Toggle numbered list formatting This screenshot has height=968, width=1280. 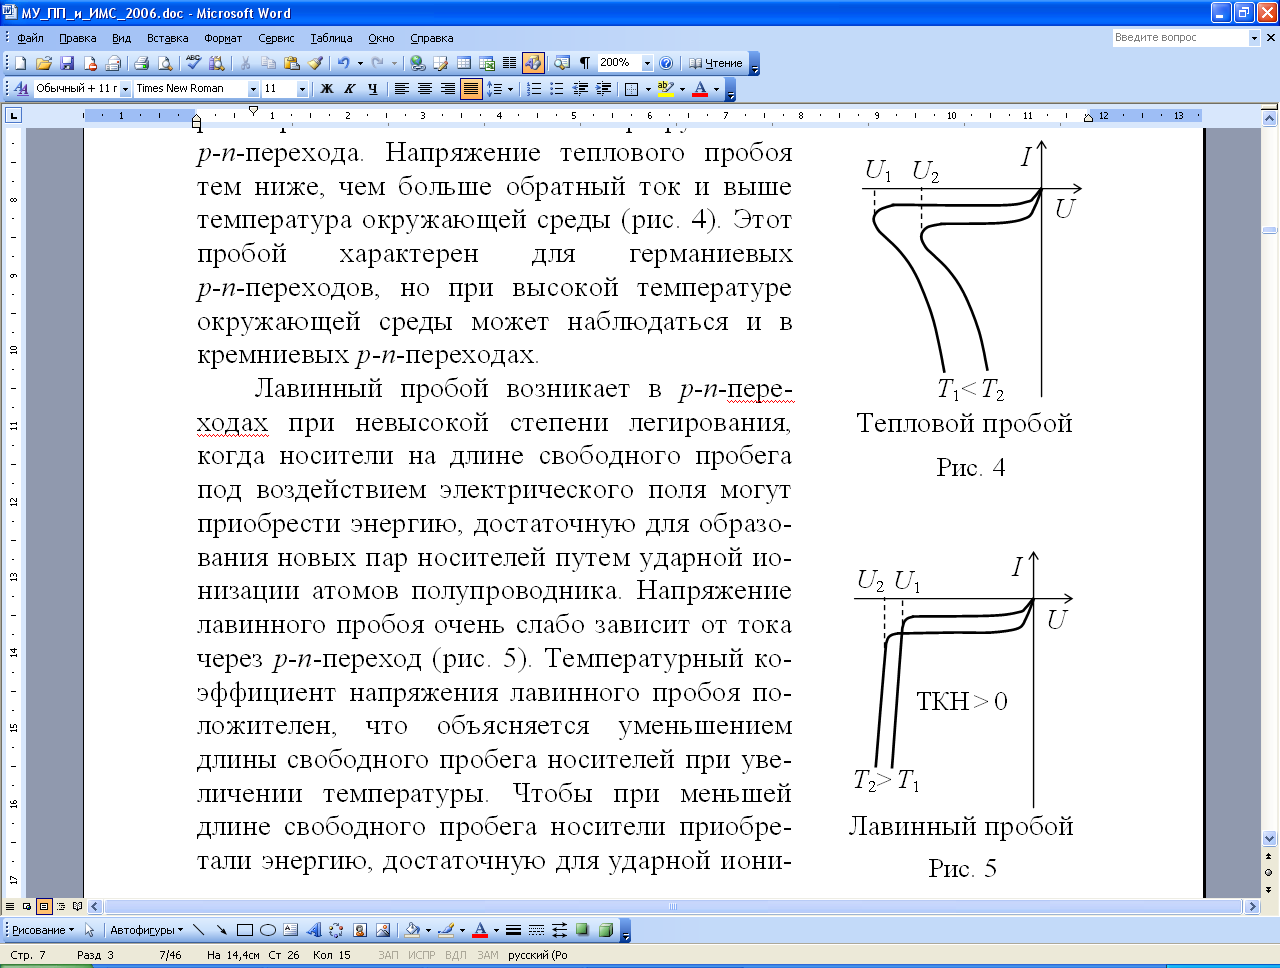coord(534,89)
